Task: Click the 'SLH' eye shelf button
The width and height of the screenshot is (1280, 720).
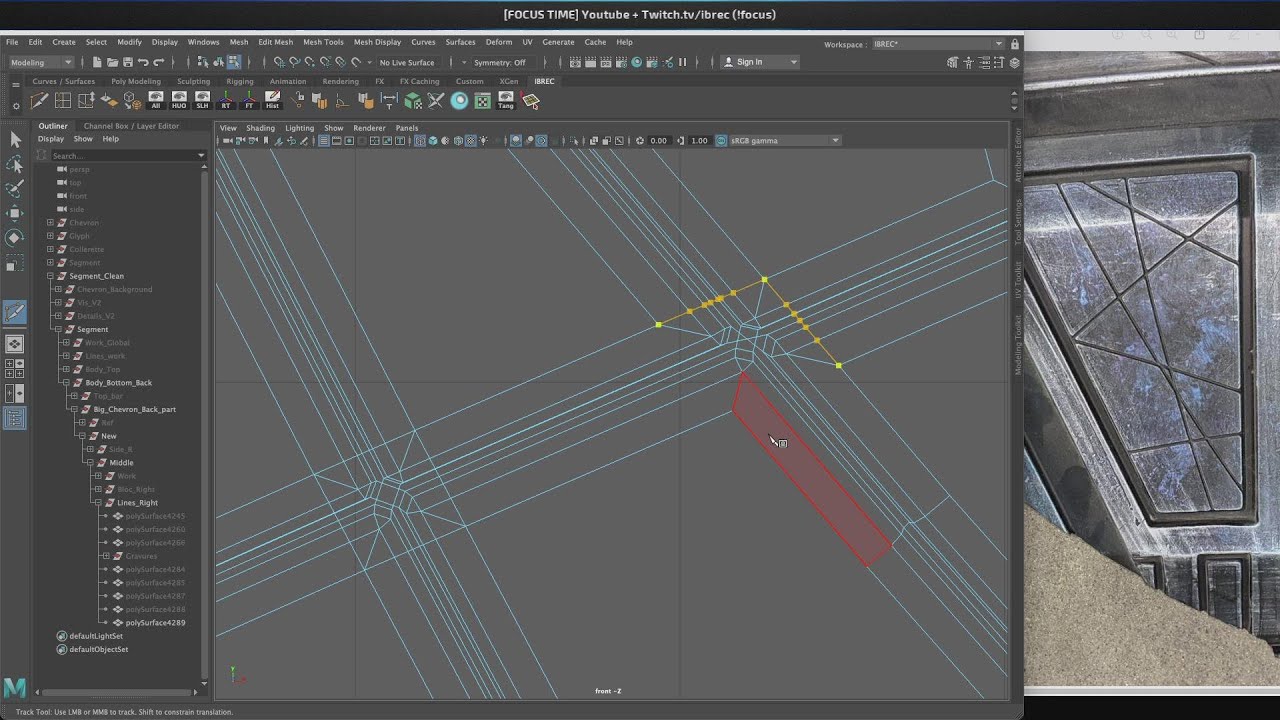Action: click(202, 100)
